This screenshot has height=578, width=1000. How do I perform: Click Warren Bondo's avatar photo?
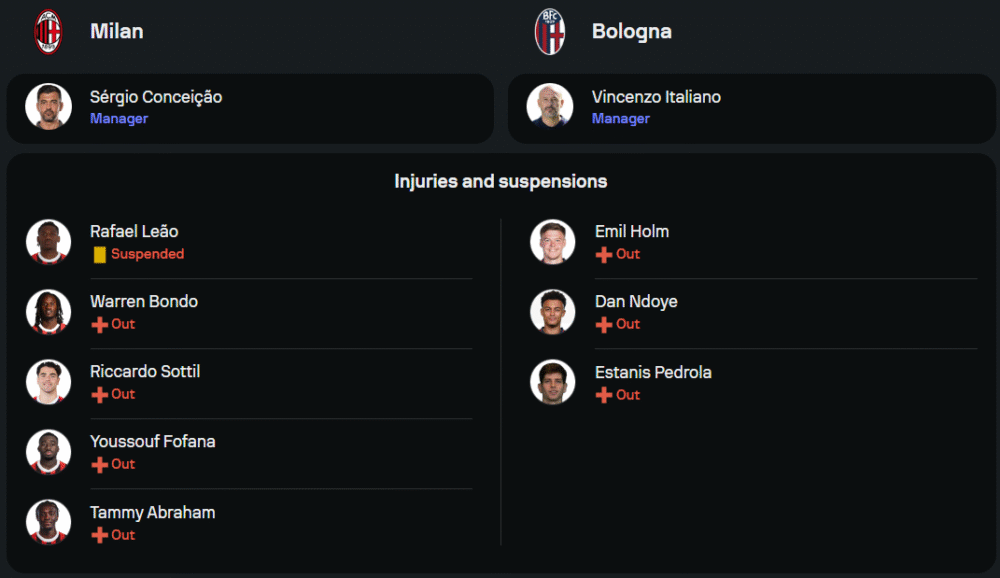pyautogui.click(x=48, y=312)
